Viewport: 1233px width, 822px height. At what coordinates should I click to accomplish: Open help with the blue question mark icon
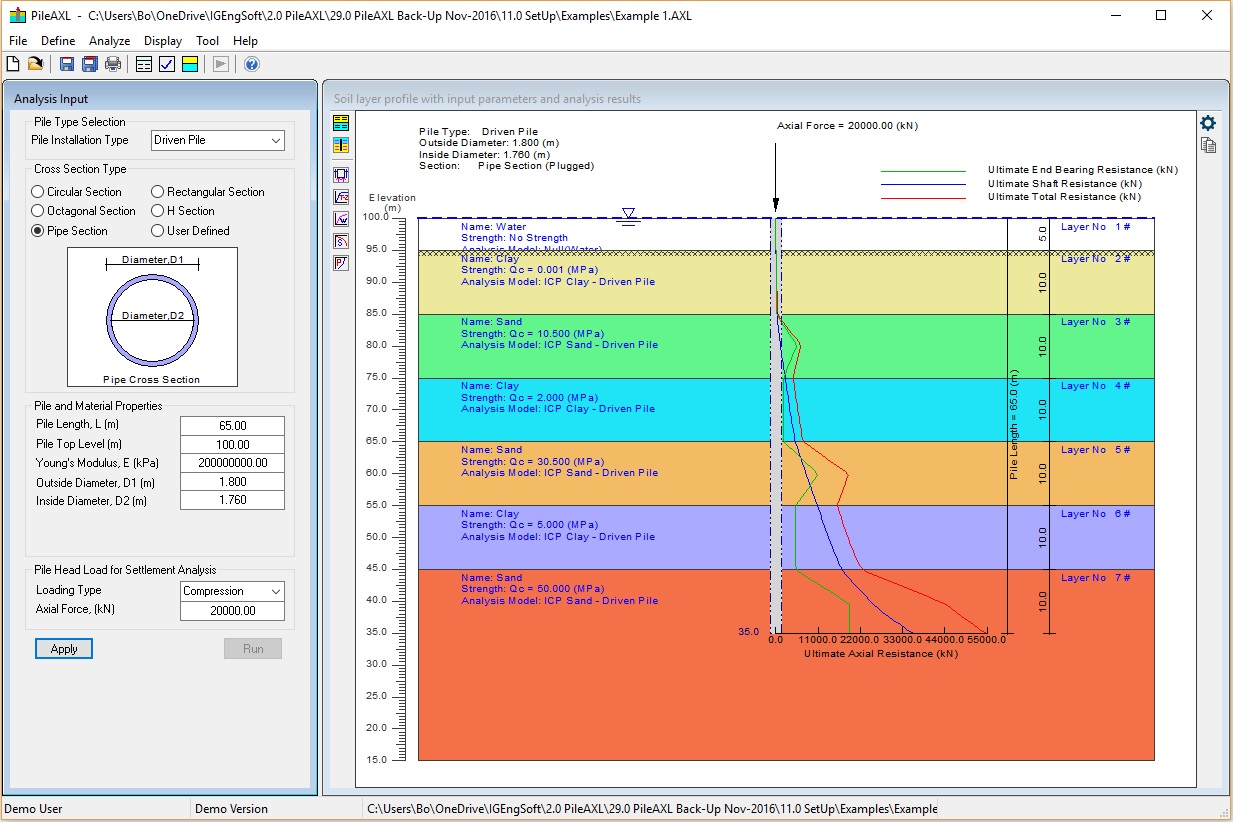(252, 64)
